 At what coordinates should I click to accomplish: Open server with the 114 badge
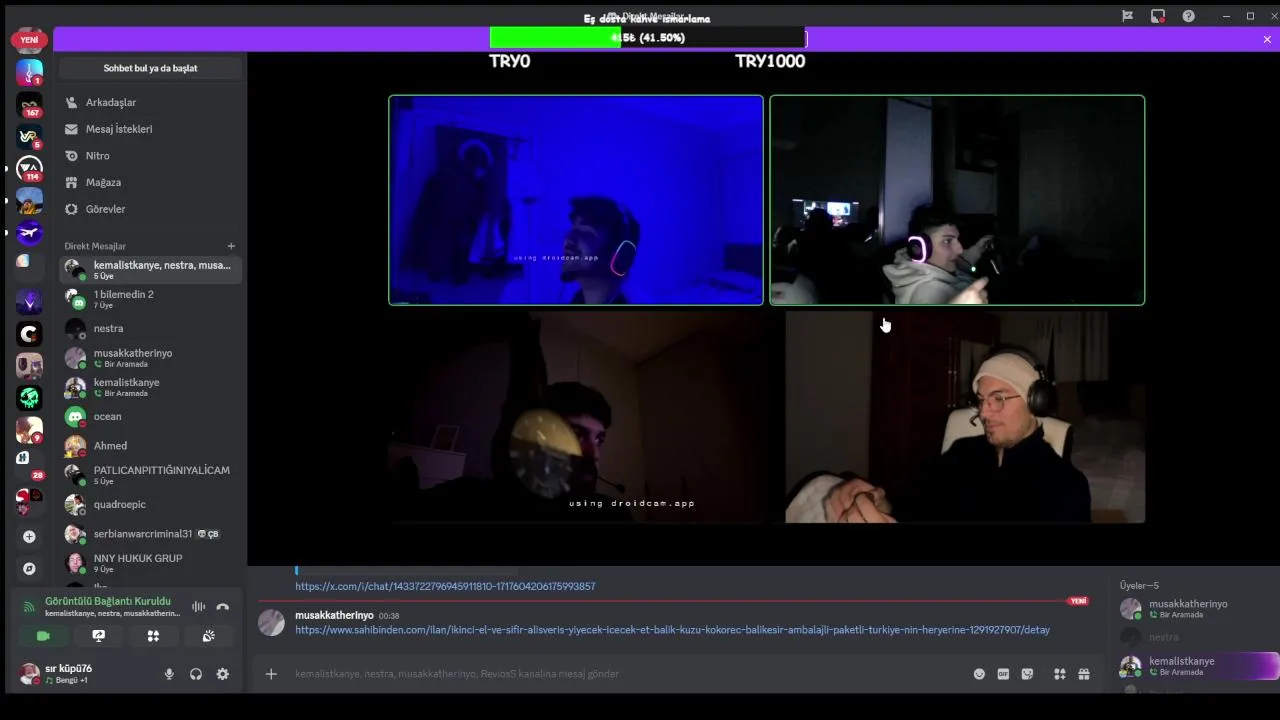pos(29,169)
